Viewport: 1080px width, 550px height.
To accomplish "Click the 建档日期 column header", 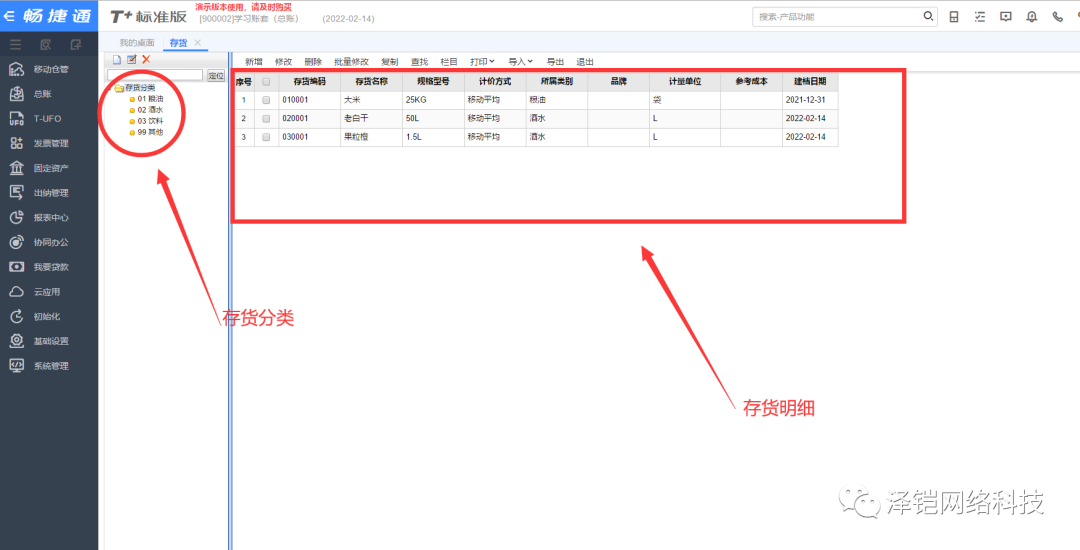I will 810,81.
